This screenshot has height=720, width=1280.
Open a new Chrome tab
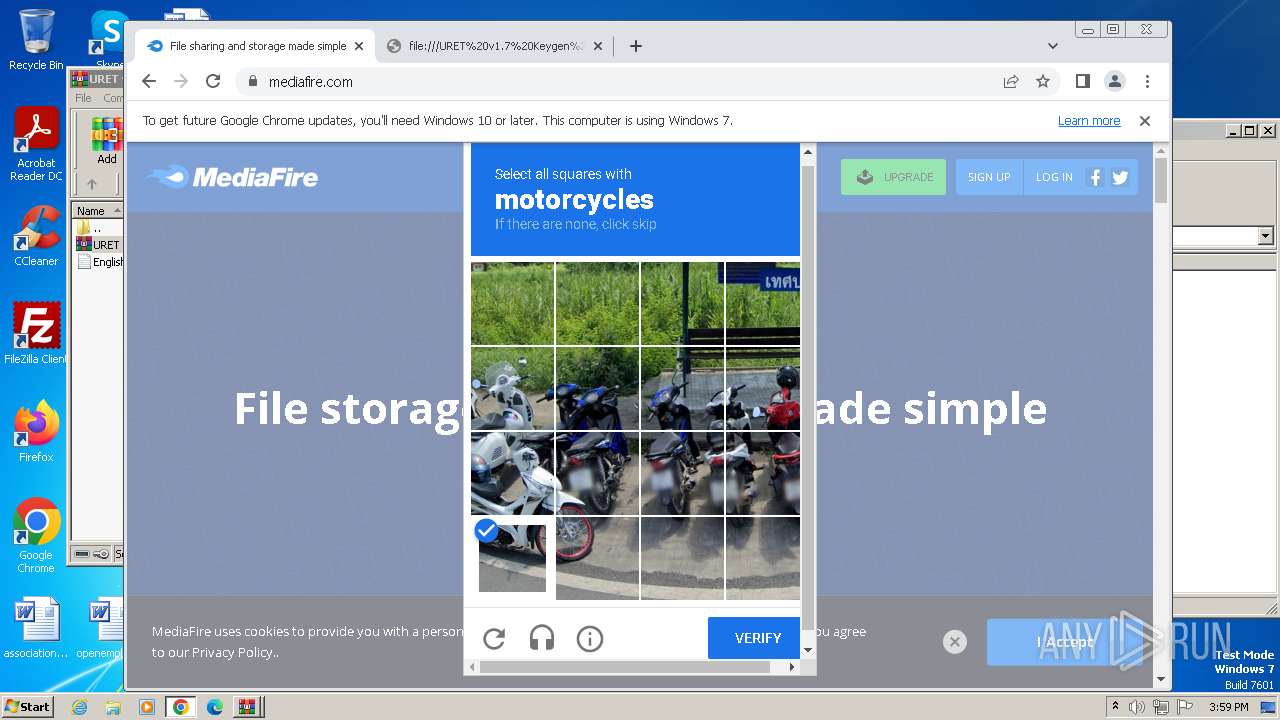[635, 46]
